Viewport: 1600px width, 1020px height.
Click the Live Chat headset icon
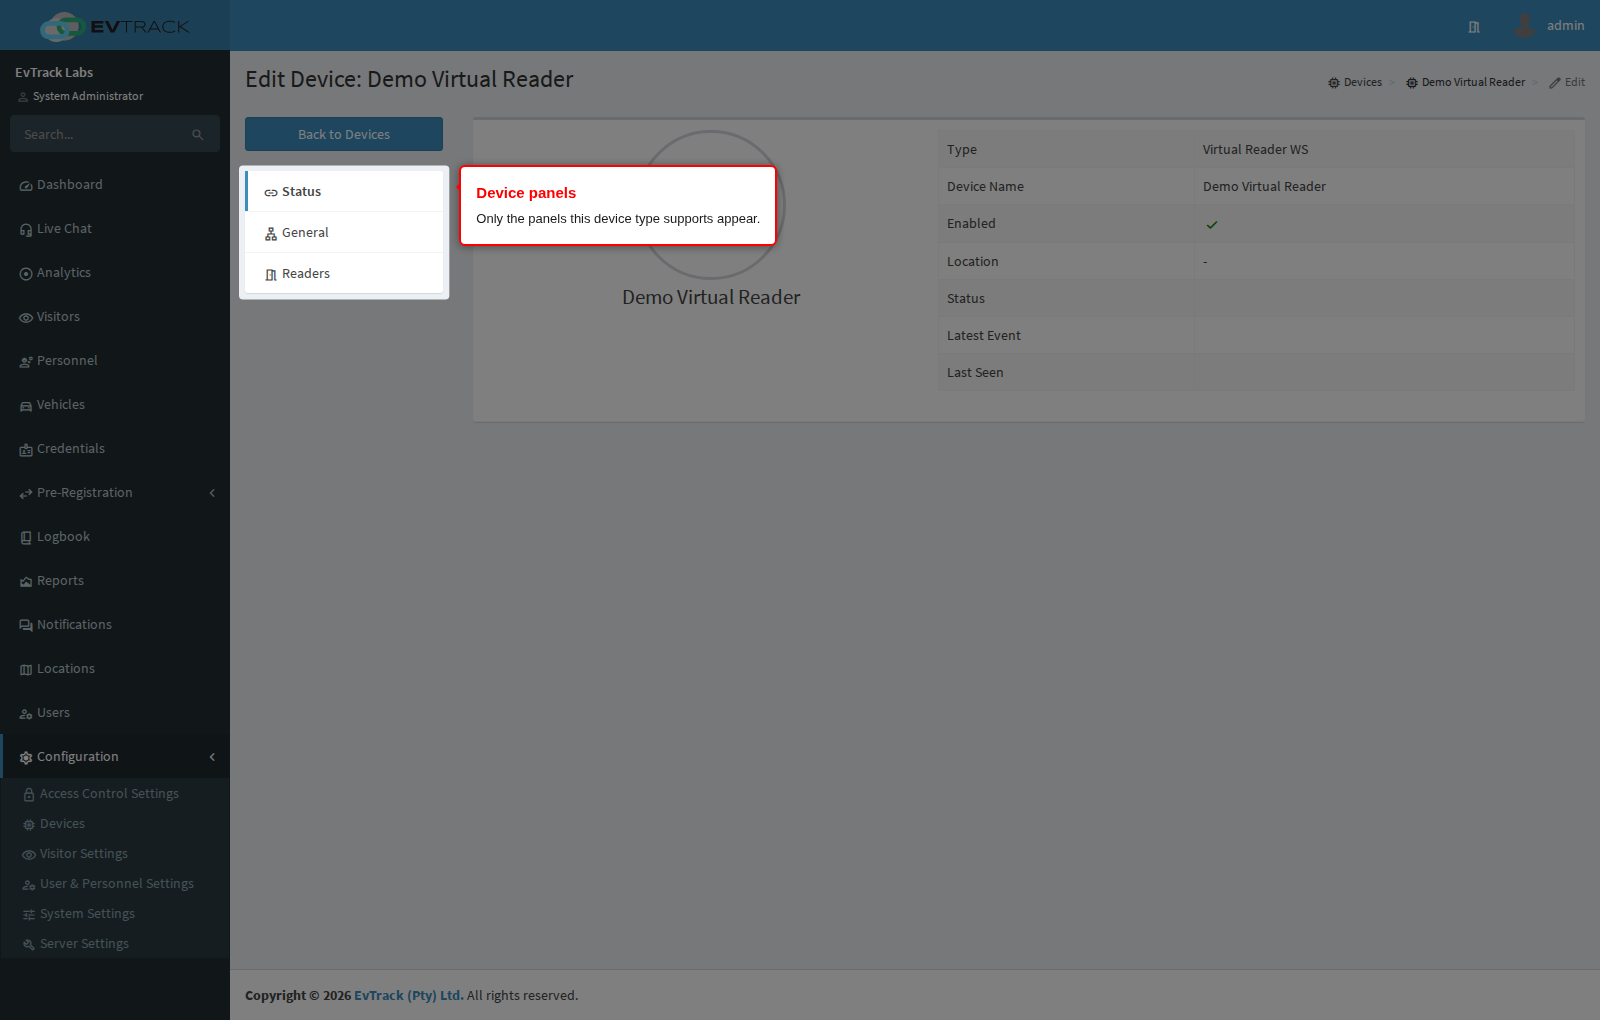click(26, 230)
